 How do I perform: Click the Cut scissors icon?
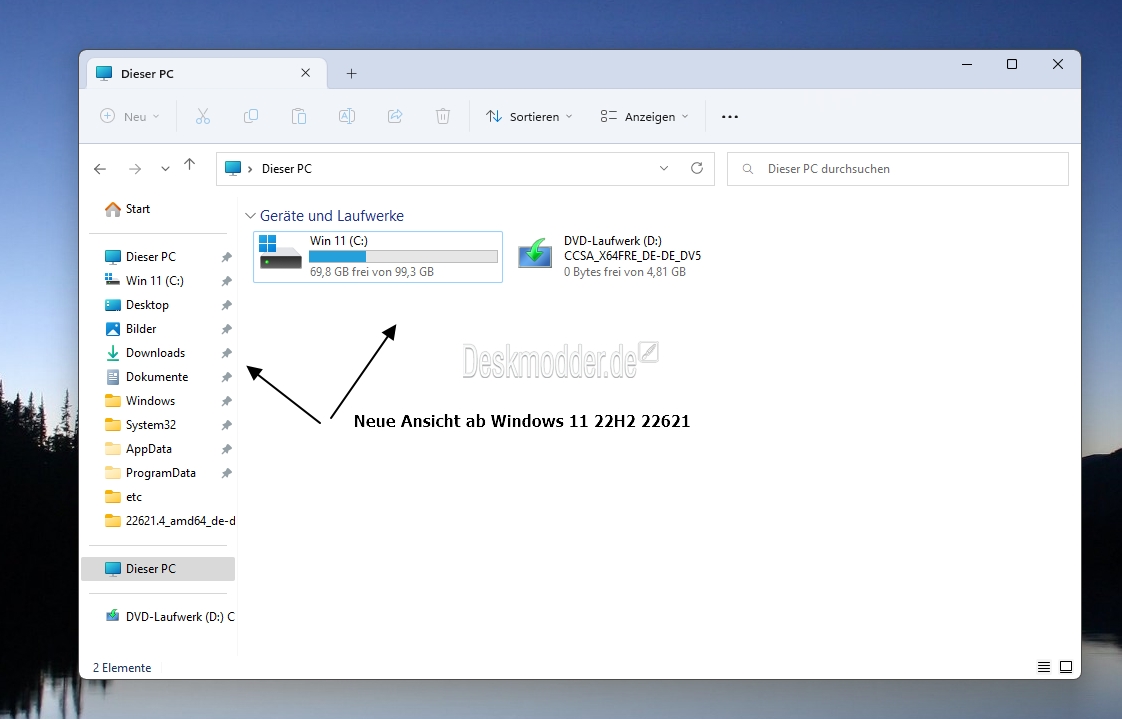(203, 117)
